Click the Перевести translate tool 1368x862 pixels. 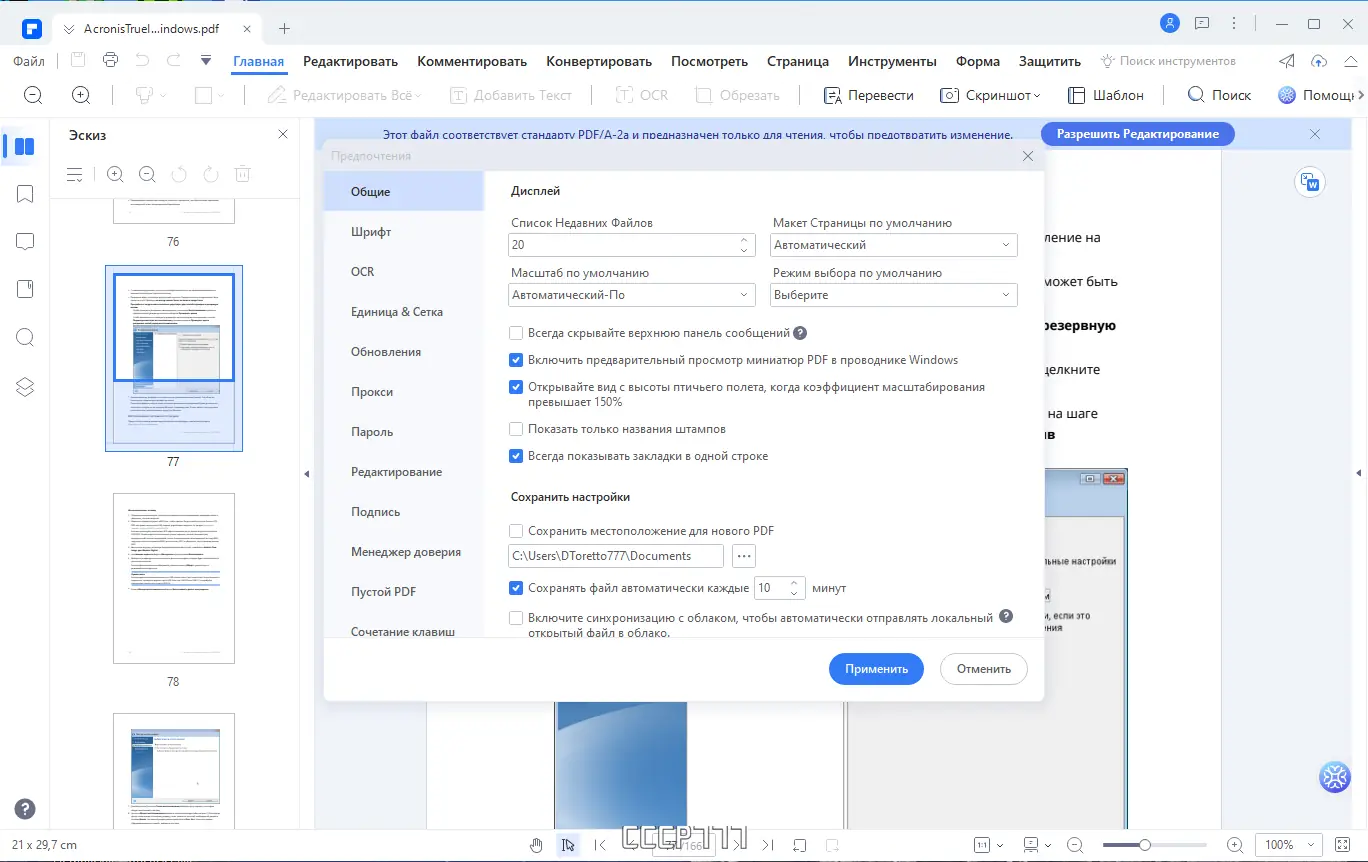[868, 95]
